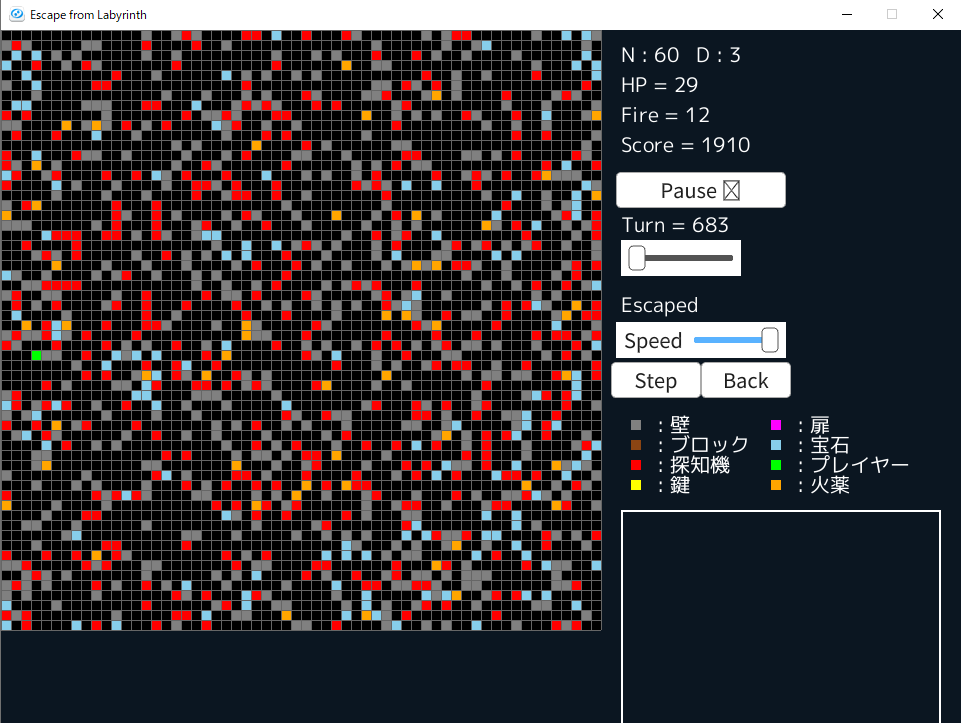Click the 'Turn = 683' label
Screen dimensions: 961x723
pyautogui.click(x=675, y=225)
